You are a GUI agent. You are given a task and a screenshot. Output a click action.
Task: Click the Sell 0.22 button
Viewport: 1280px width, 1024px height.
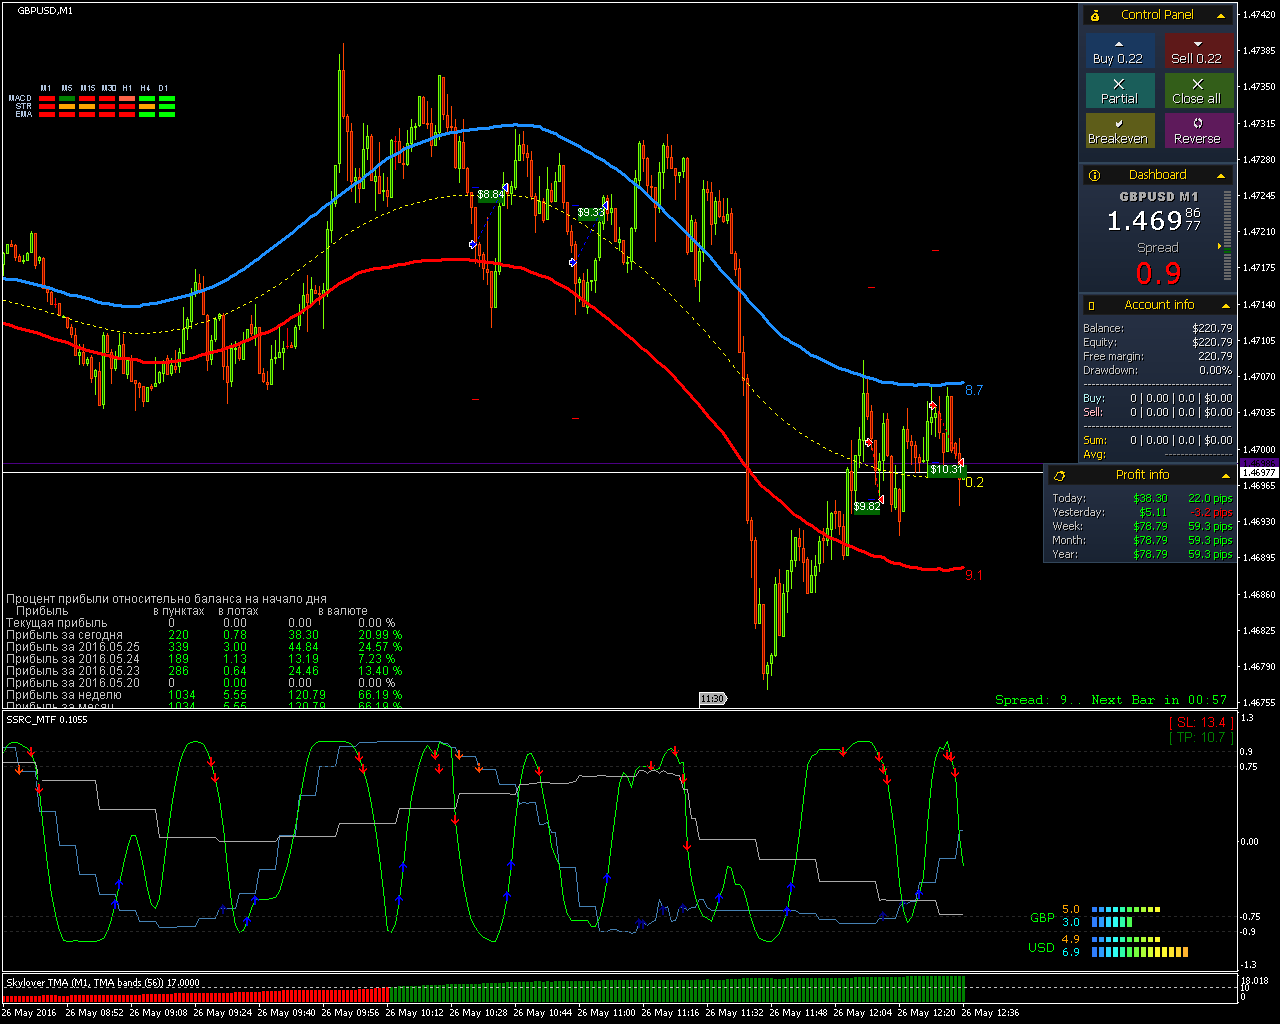(1198, 51)
